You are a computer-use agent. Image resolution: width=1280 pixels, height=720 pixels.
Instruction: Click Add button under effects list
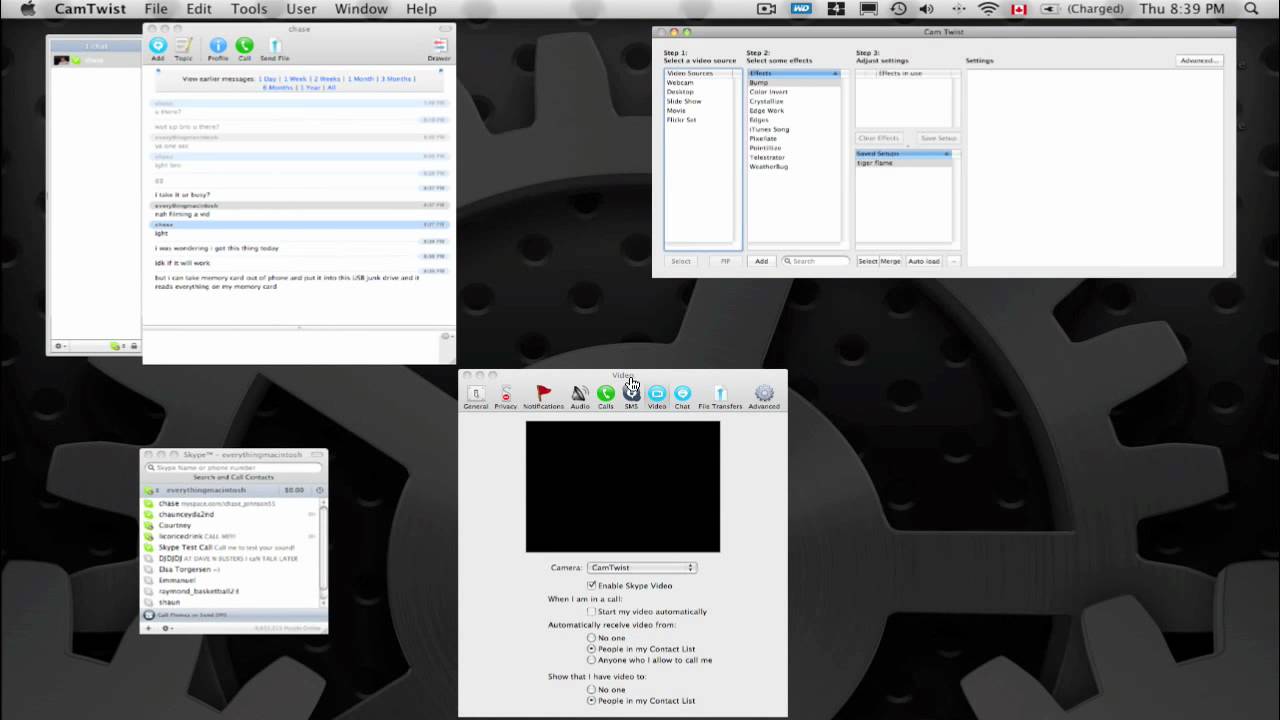coord(761,261)
